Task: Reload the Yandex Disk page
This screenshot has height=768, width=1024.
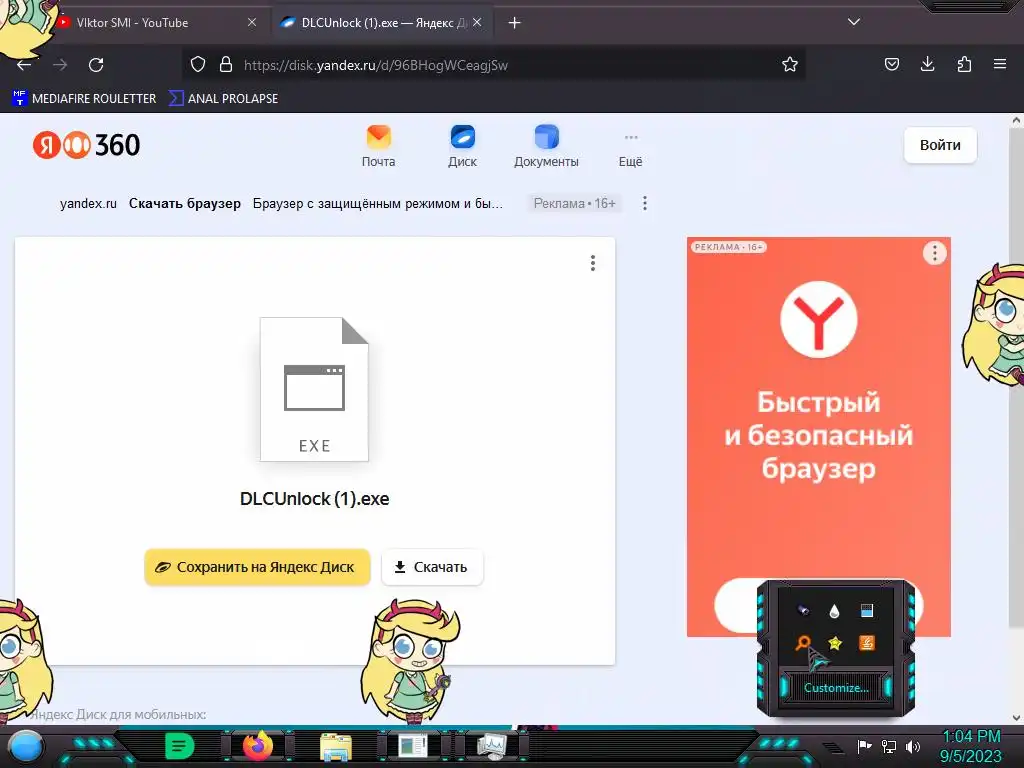Action: 96,65
